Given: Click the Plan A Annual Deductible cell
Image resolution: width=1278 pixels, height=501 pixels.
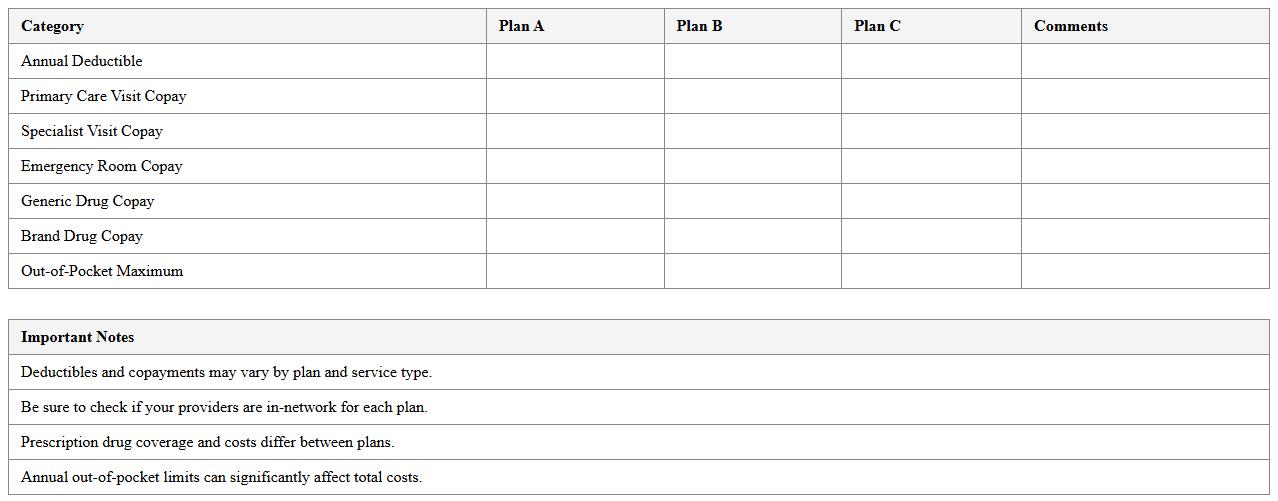Looking at the screenshot, I should [575, 61].
